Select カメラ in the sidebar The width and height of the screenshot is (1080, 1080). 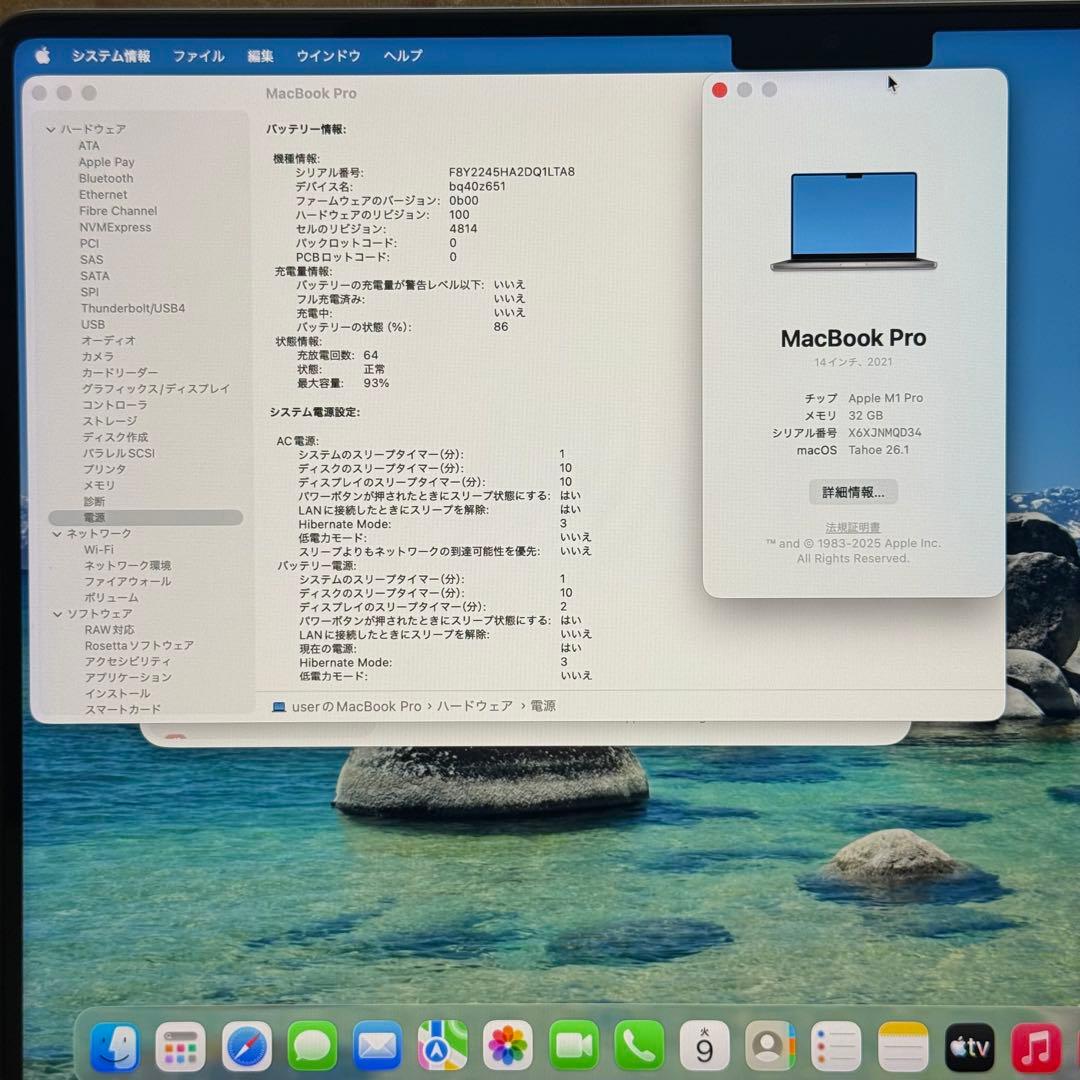[98, 356]
